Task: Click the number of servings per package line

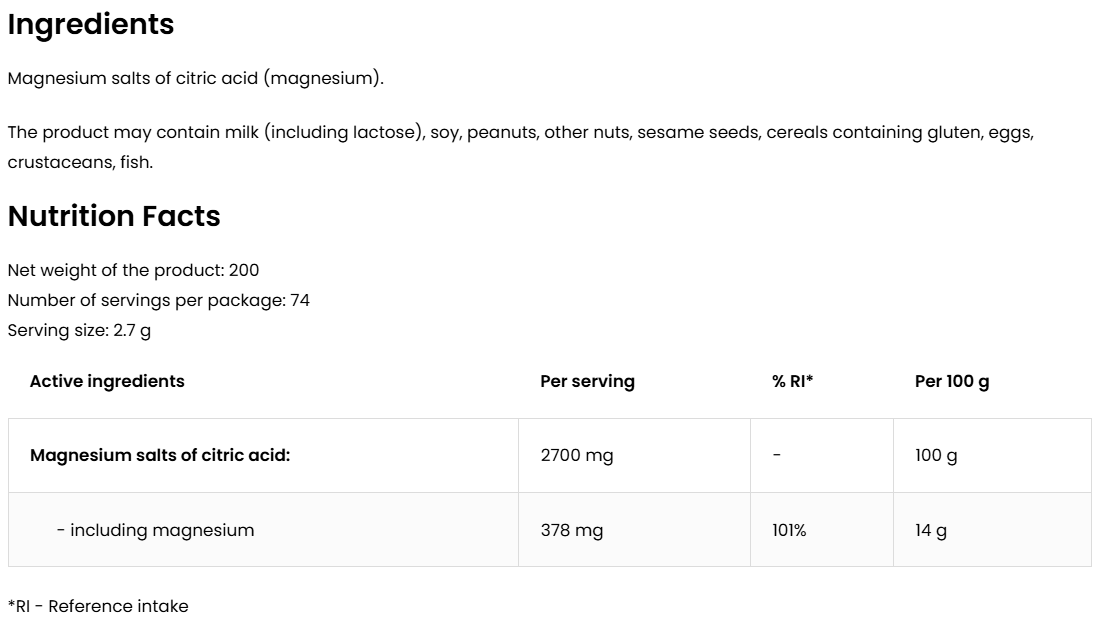Action: click(x=158, y=300)
